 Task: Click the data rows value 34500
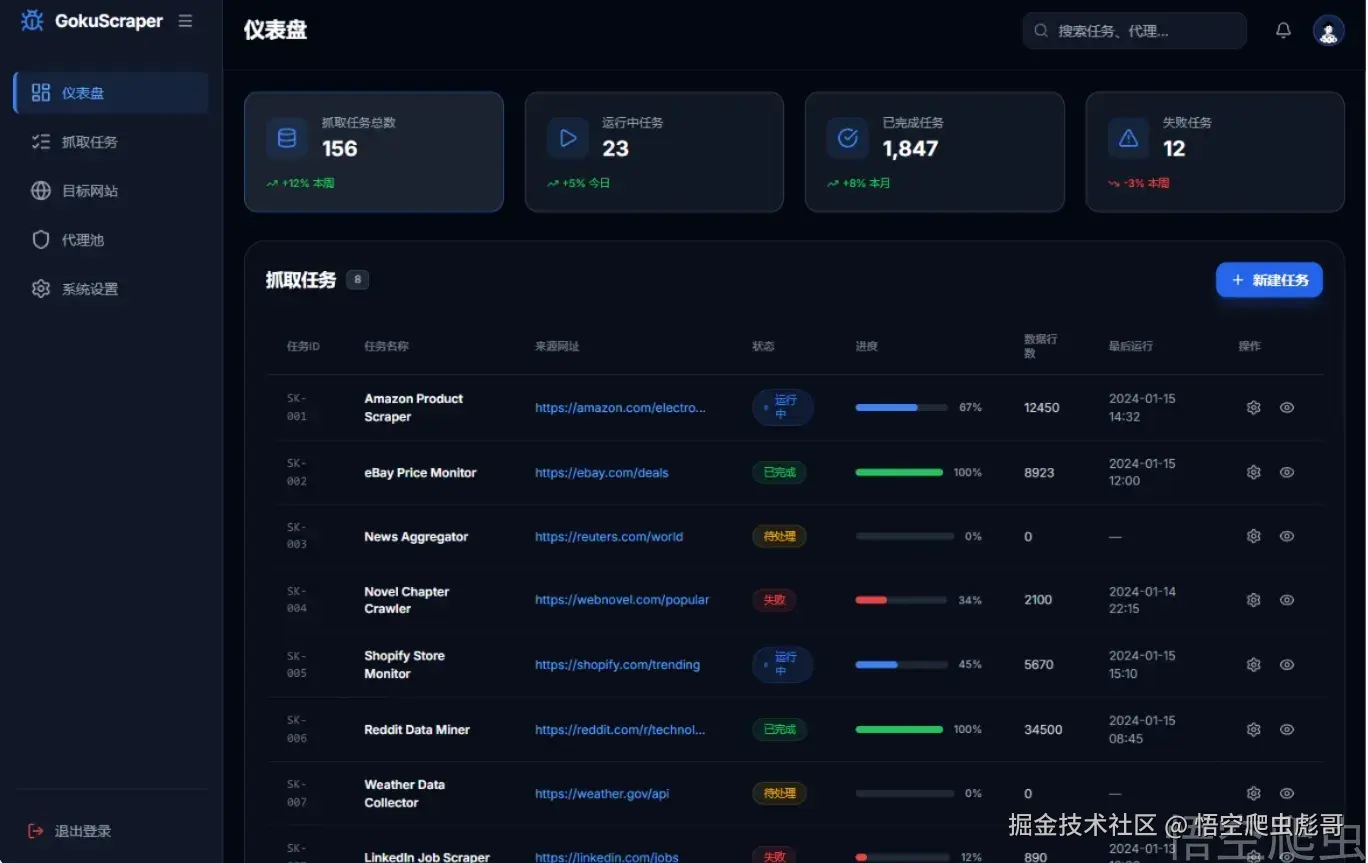pyautogui.click(x=1043, y=730)
